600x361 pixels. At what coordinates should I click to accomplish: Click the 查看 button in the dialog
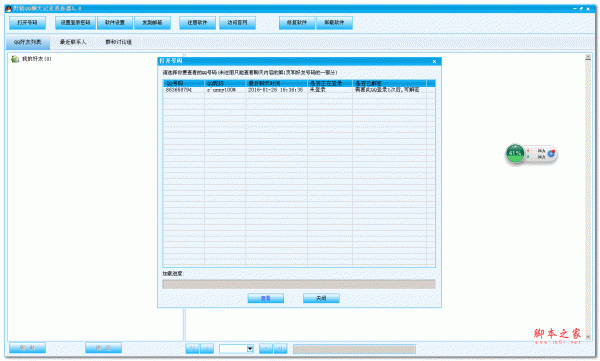[x=266, y=298]
